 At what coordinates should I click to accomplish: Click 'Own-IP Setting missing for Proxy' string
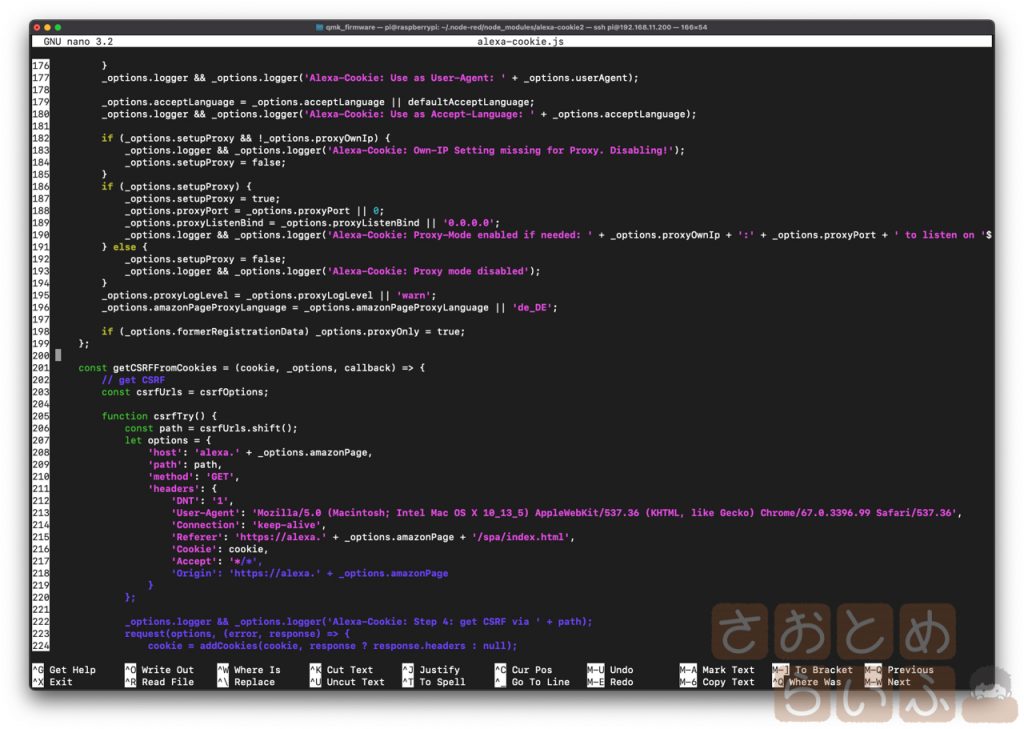tap(505, 150)
